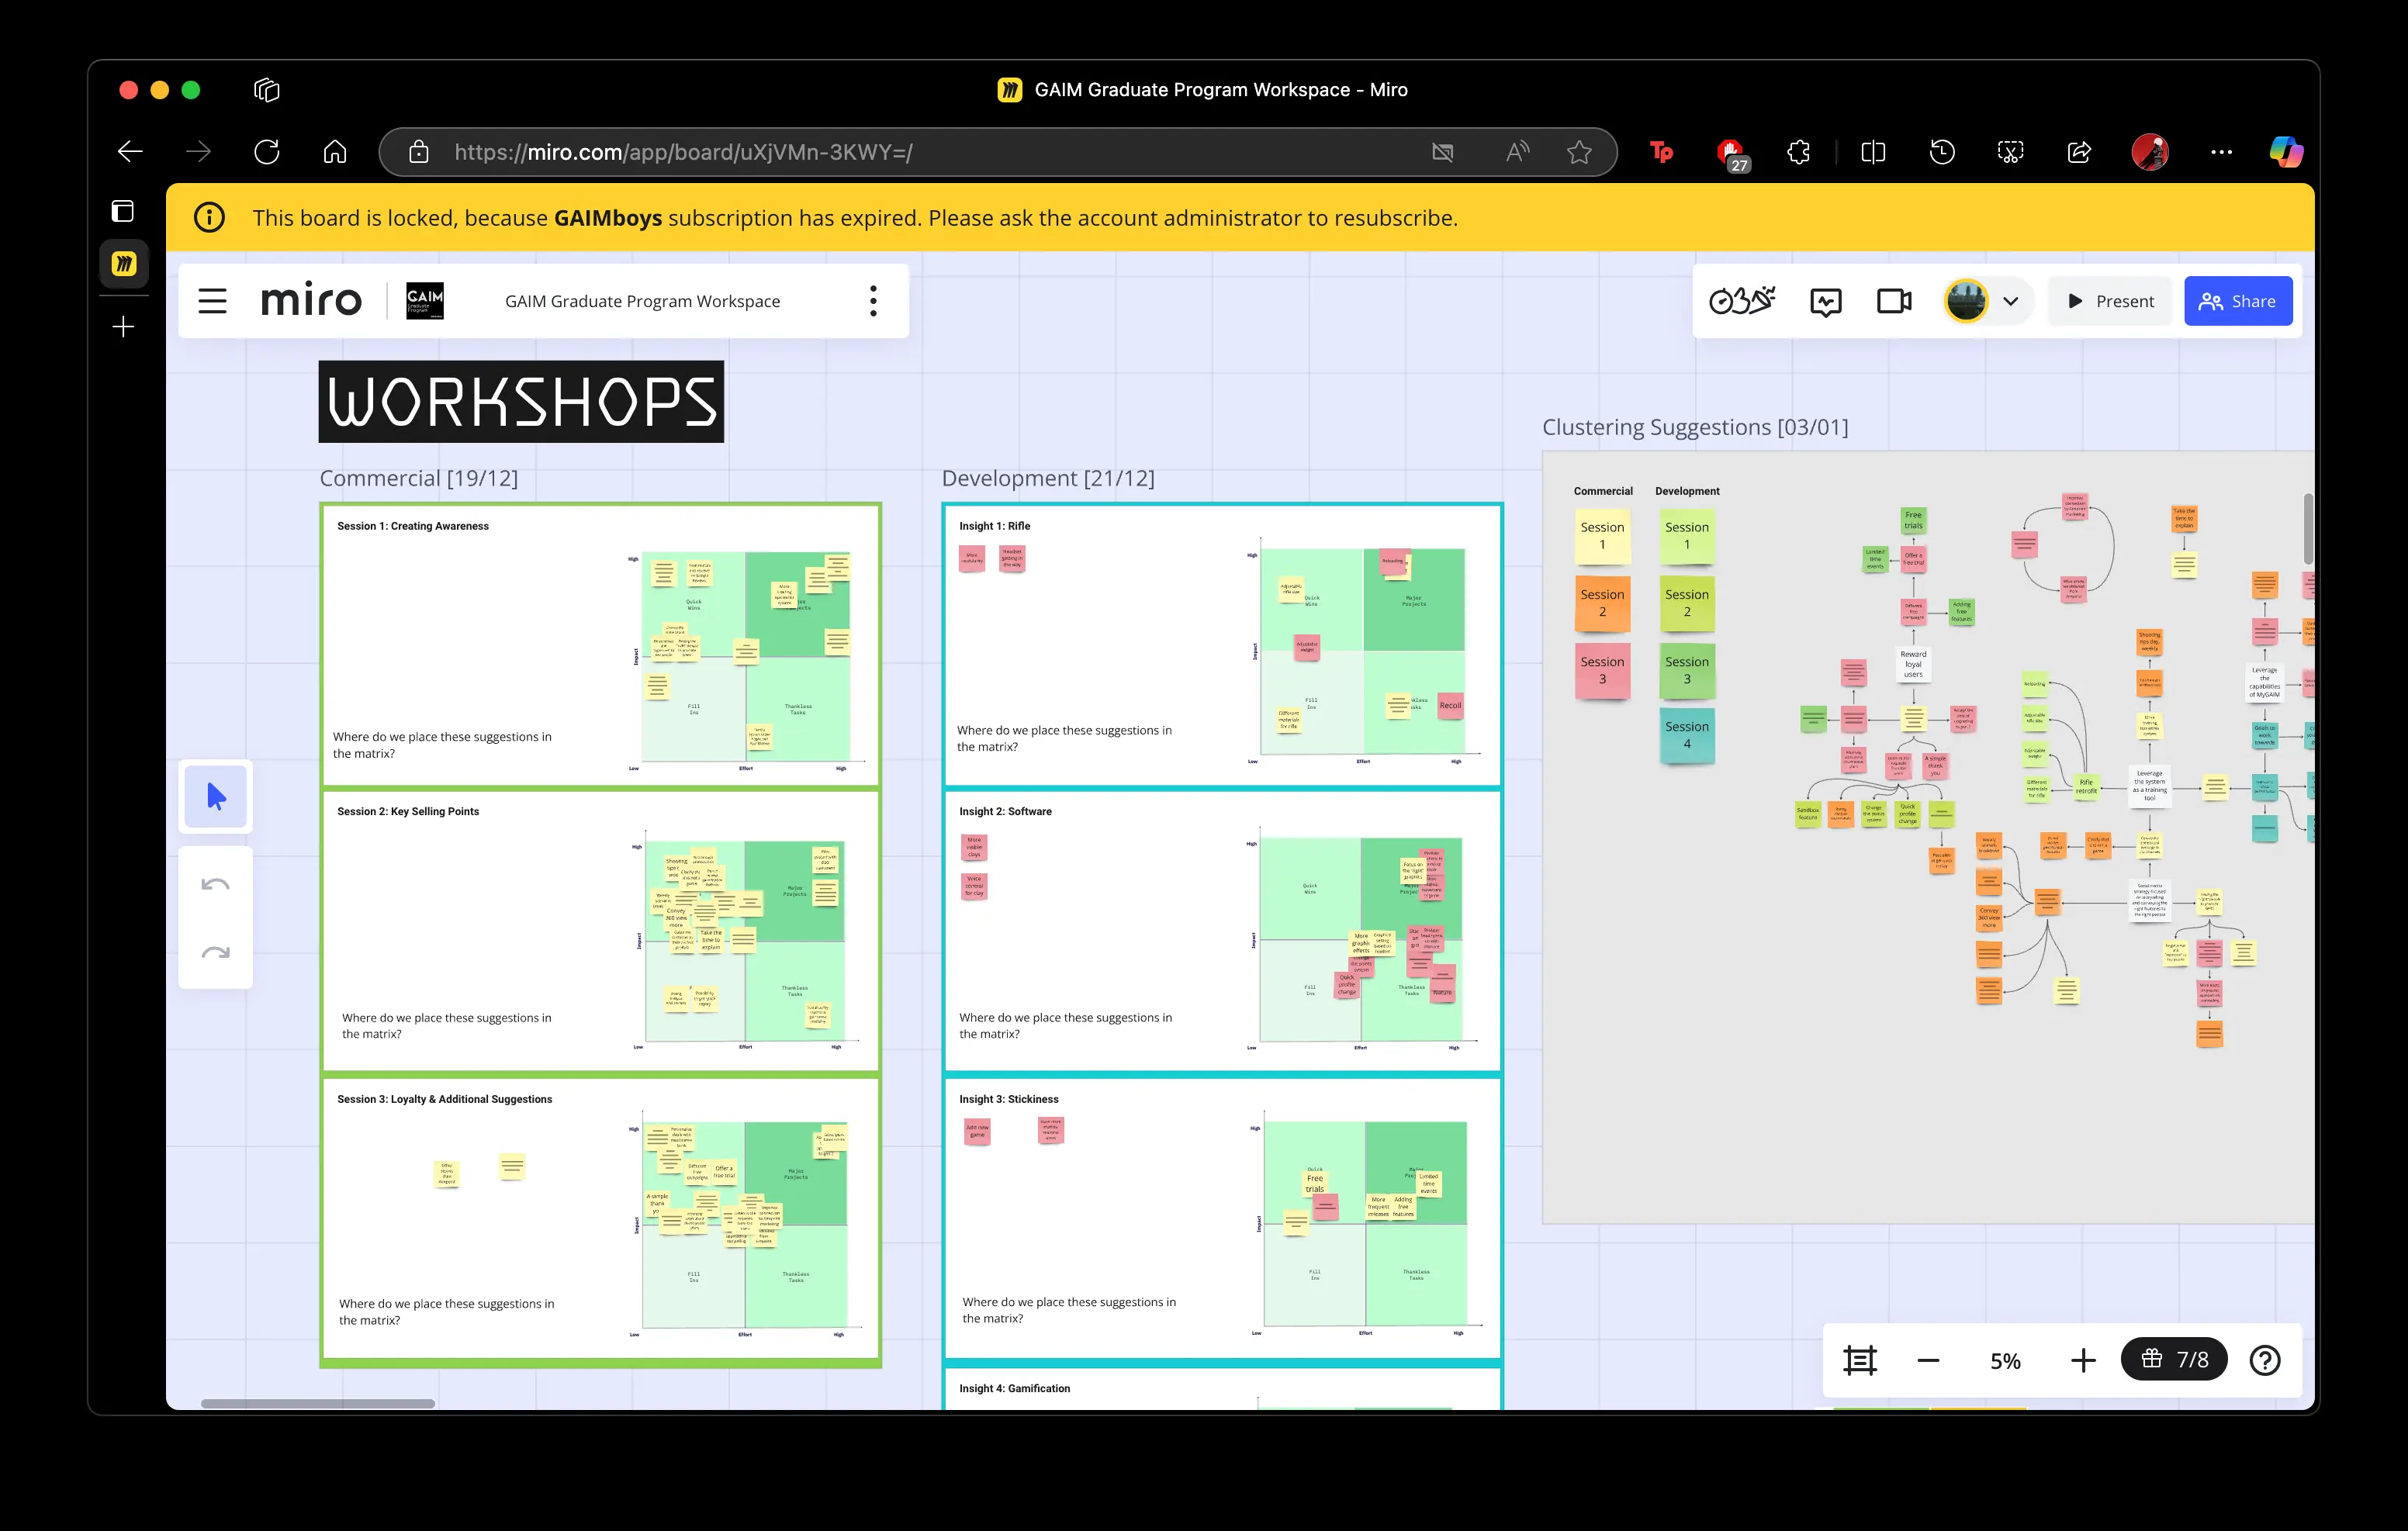This screenshot has height=1531, width=2408.
Task: Click the redo arrow on the left panel
Action: click(x=215, y=950)
